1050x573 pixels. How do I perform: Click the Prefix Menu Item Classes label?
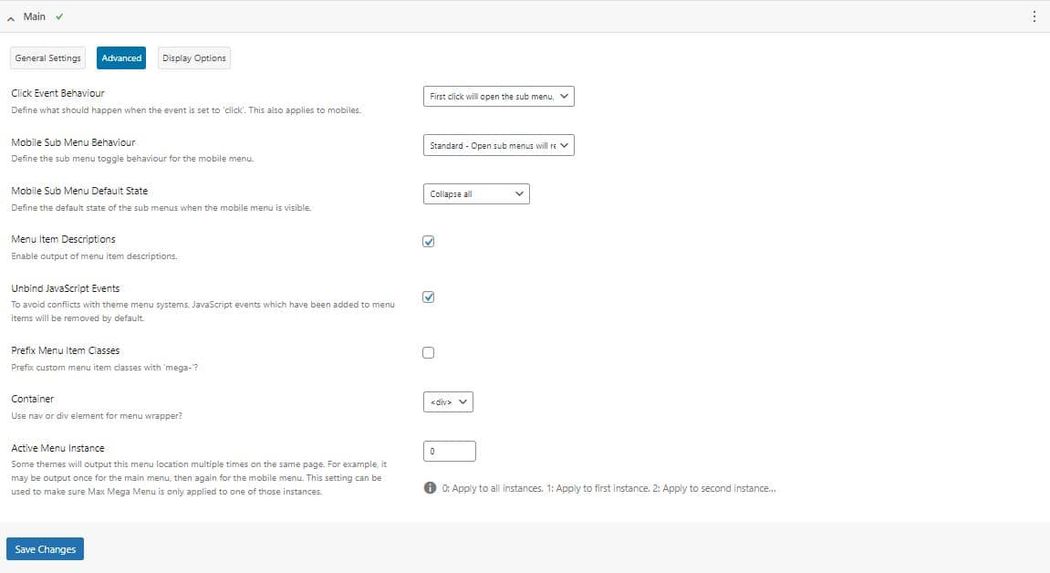(x=65, y=351)
